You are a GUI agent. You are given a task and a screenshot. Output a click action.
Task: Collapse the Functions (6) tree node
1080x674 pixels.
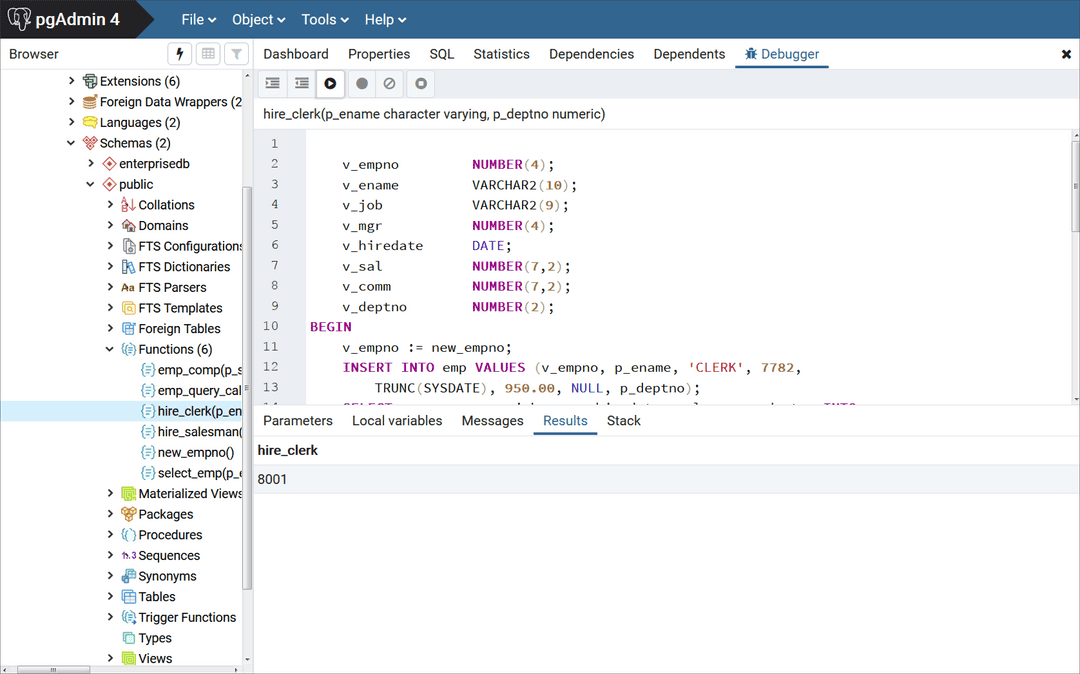click(x=110, y=349)
